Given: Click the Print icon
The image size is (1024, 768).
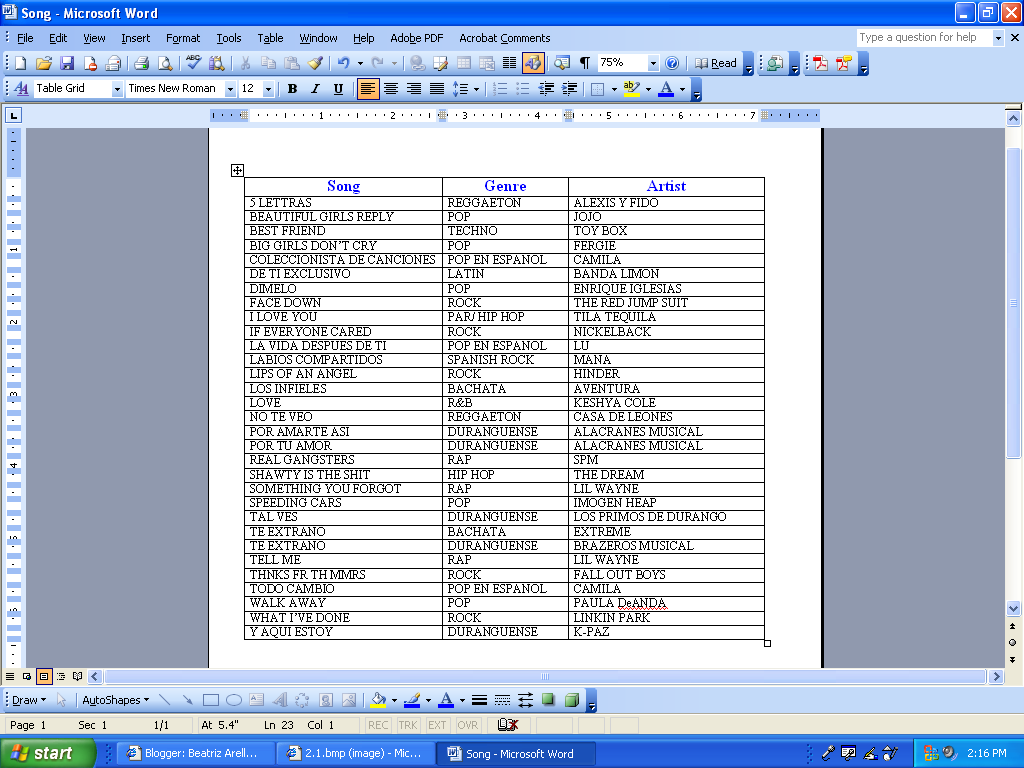Looking at the screenshot, I should coord(141,63).
